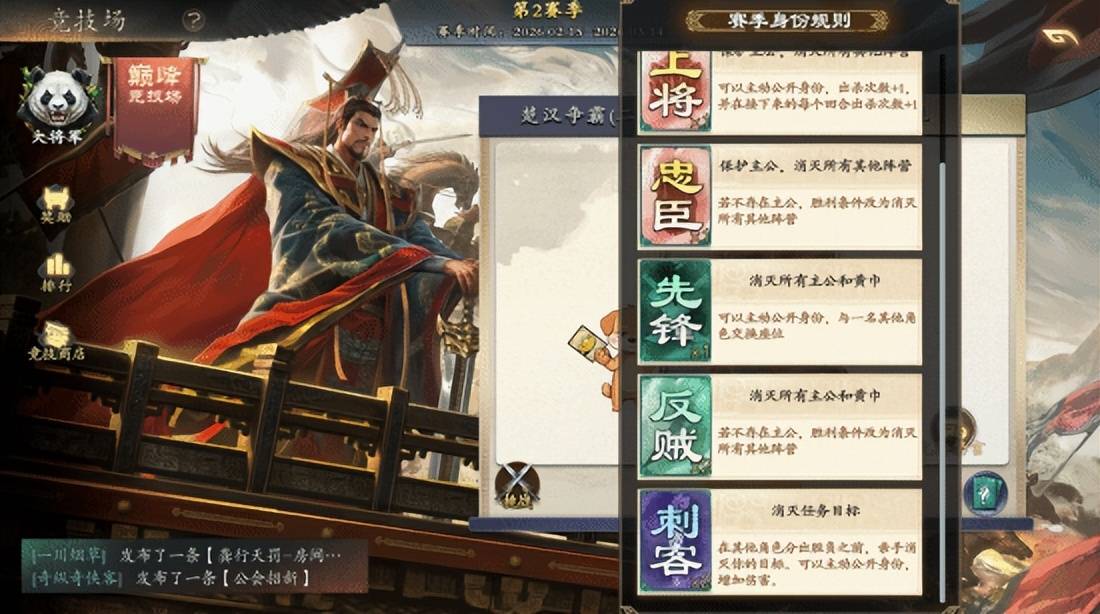Select the 巅峰竞技场 red banner
The image size is (1100, 614).
(156, 109)
